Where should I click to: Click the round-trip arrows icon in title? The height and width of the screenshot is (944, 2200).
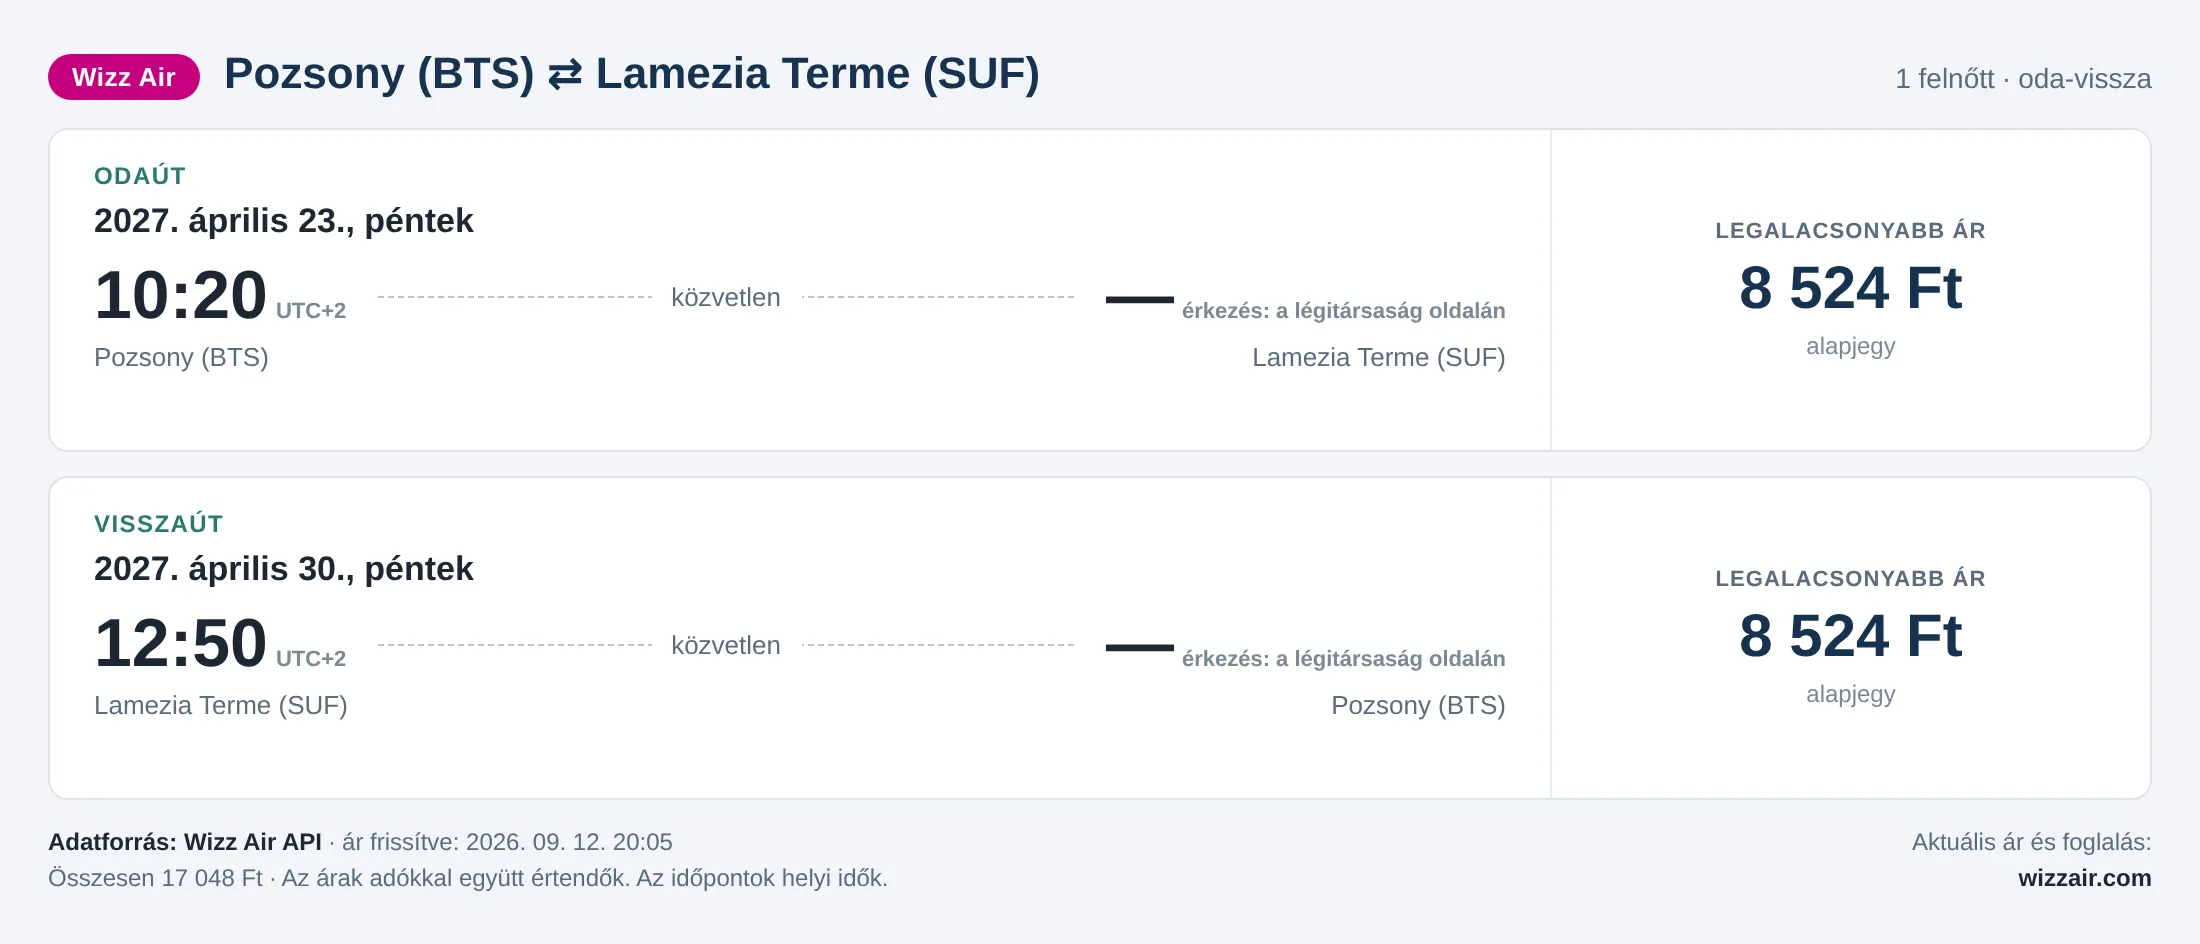(565, 75)
